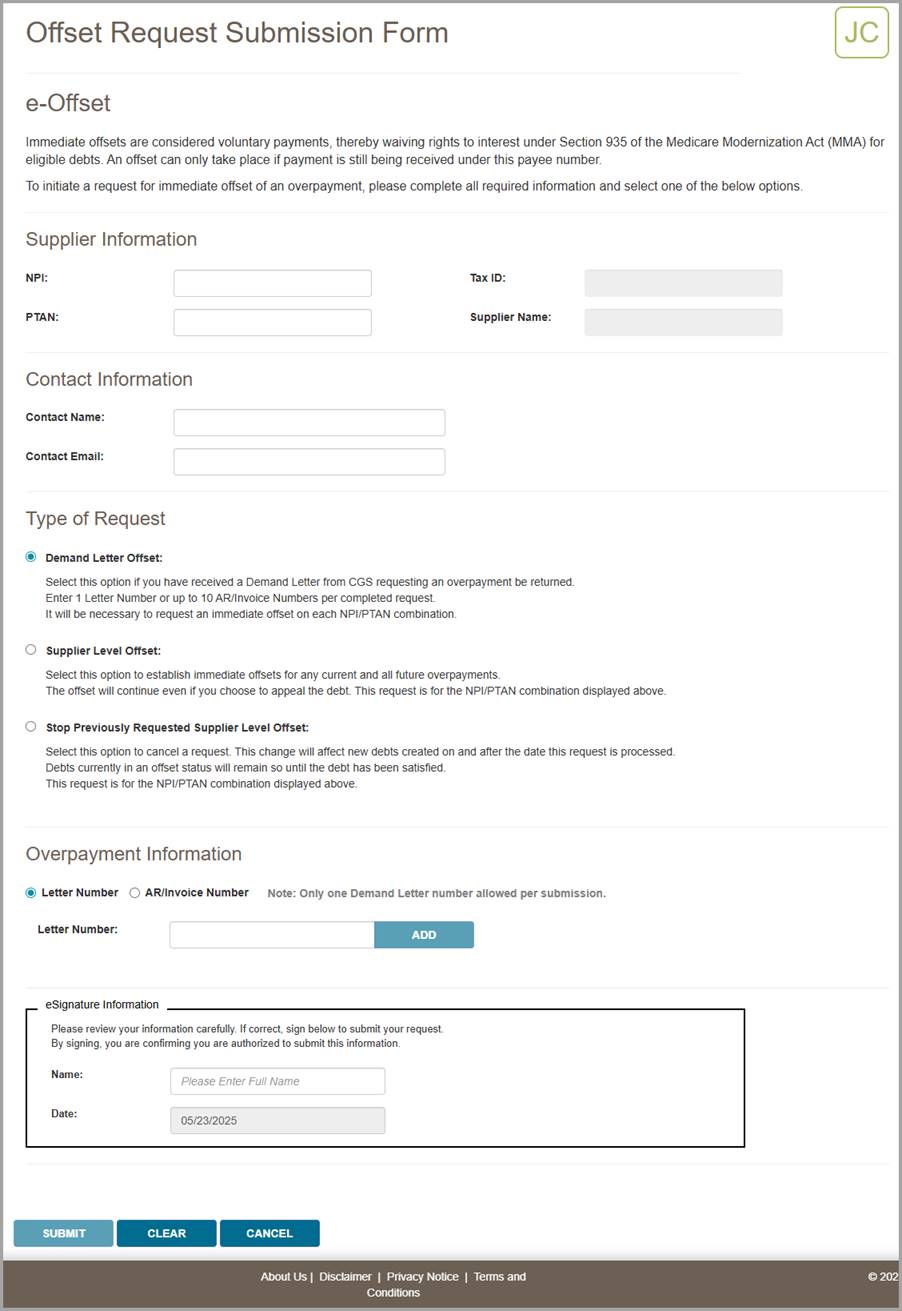902x1311 pixels.
Task: Select the Supplier Level Offset option
Action: [30, 650]
